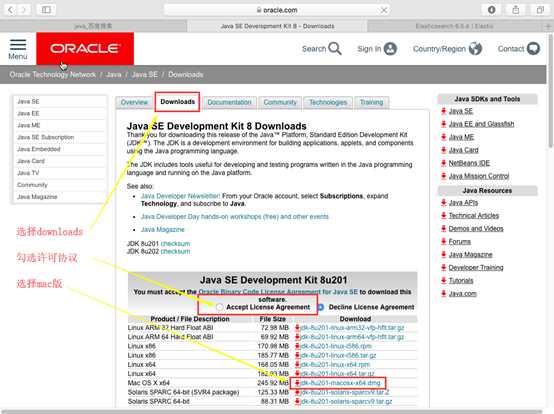Open the Safari downloads icon

[491, 10]
